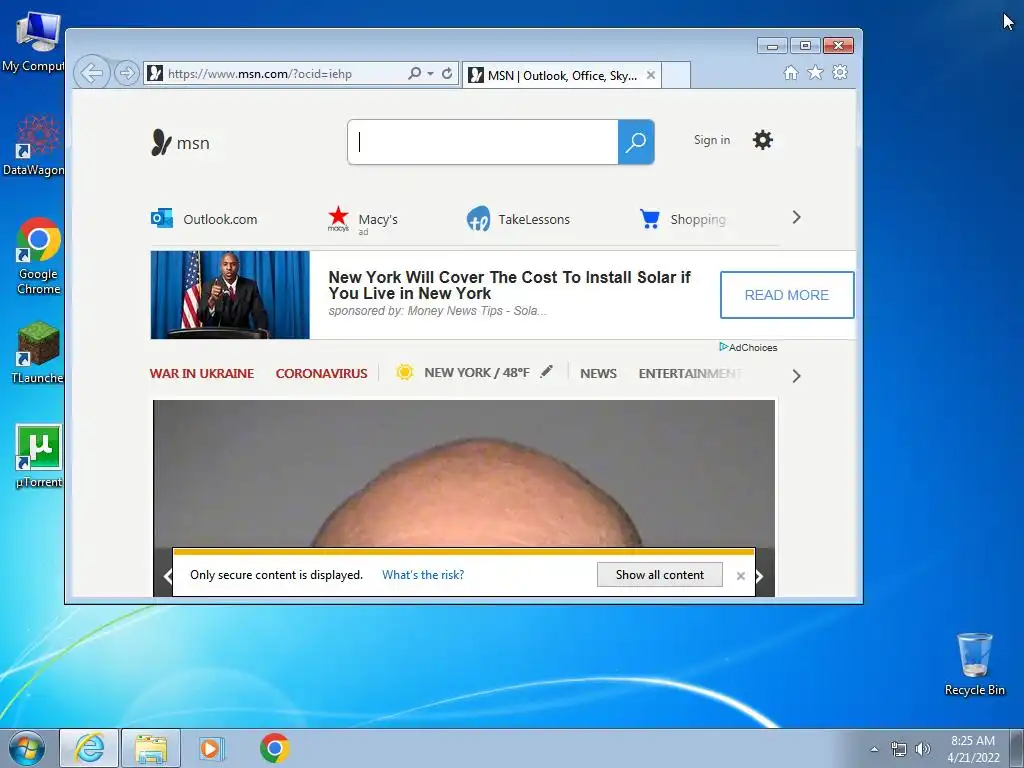Click the browser Forward arrow button
1024x768 pixels.
click(126, 73)
